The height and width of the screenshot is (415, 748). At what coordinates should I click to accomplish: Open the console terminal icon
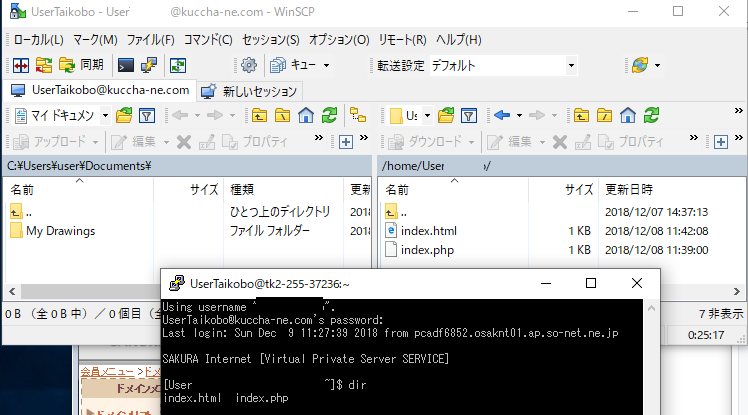pos(126,65)
